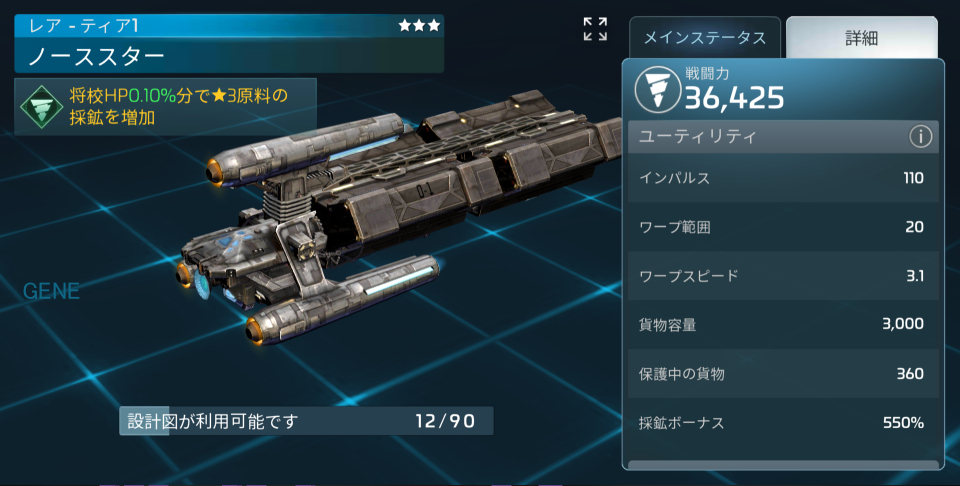Select the 採鉱ボーナス stat row
Screen dimensions: 960x486
[783, 422]
